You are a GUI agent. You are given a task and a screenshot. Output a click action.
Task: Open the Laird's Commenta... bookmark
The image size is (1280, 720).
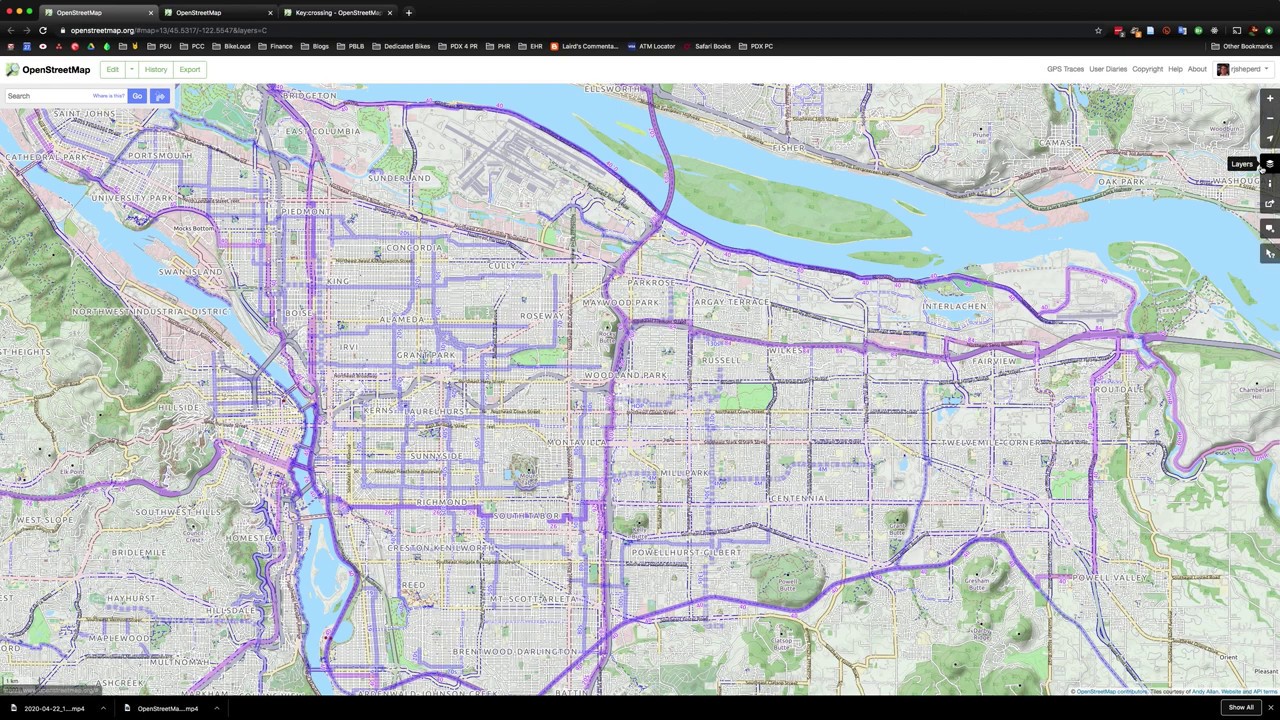pyautogui.click(x=585, y=46)
